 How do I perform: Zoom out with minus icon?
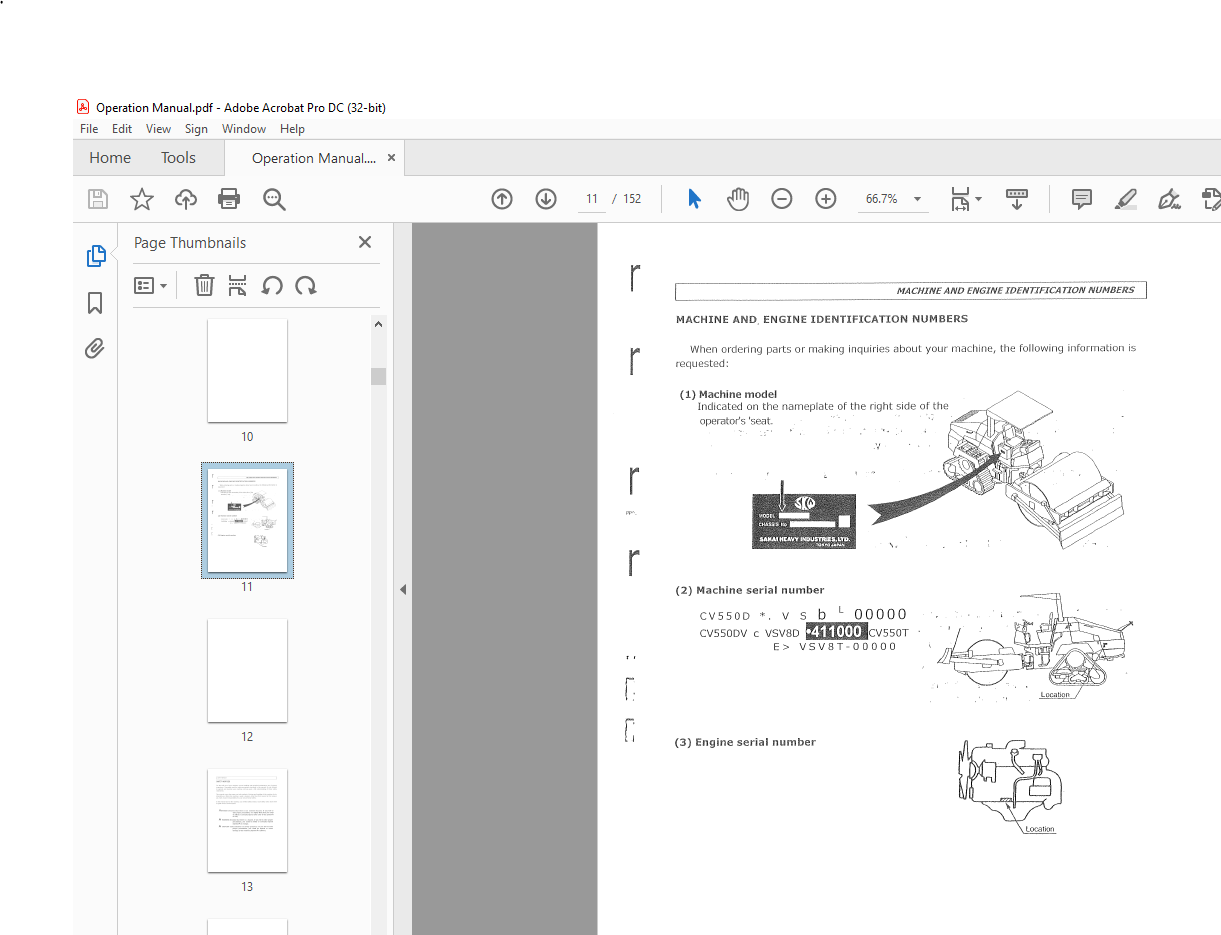tap(782, 199)
